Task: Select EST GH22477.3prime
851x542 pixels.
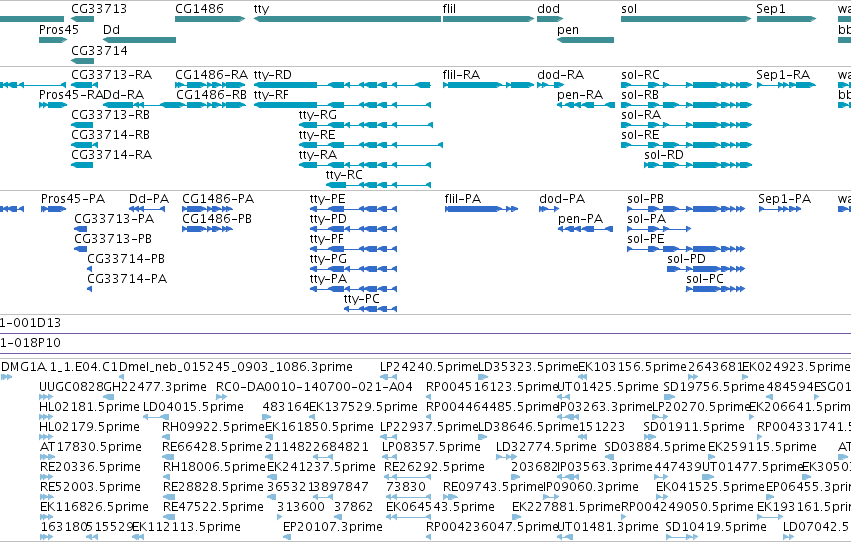Action: (x=155, y=387)
